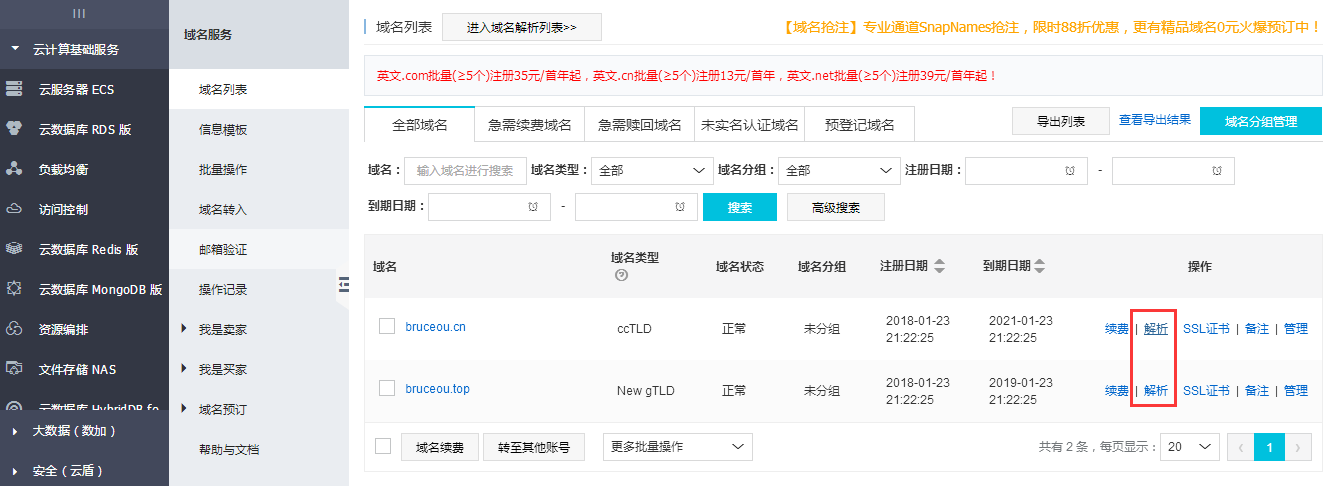
Task: Switch to the 未实名认证域名 tab
Action: pyautogui.click(x=749, y=124)
